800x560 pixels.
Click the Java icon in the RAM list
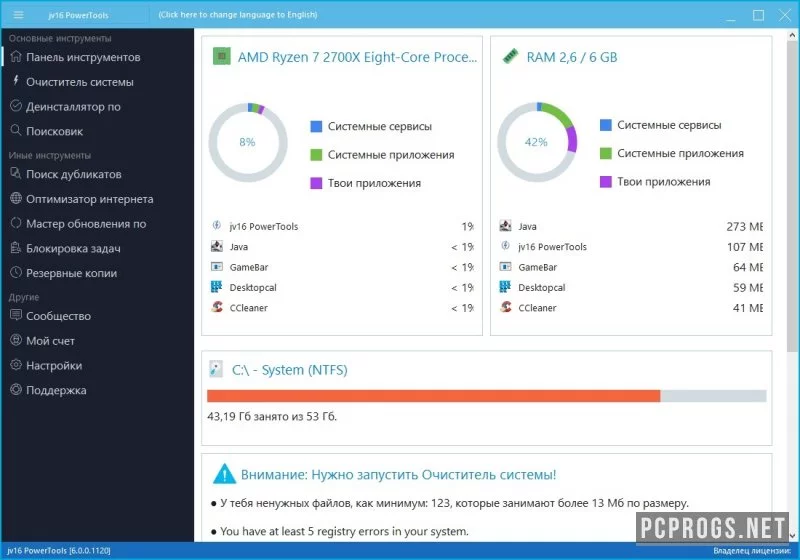pyautogui.click(x=506, y=225)
